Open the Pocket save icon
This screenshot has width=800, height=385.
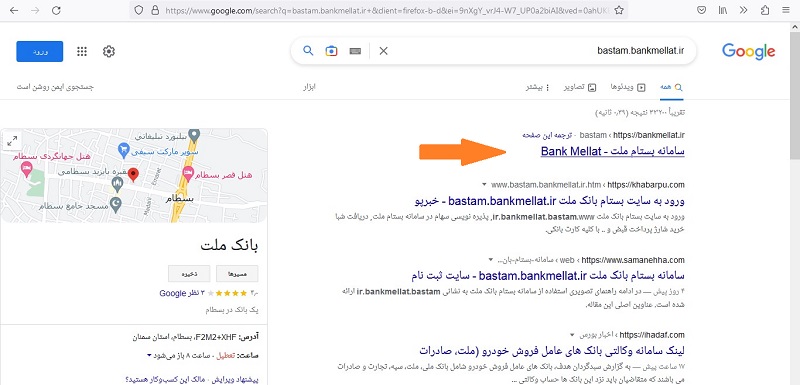pos(702,10)
